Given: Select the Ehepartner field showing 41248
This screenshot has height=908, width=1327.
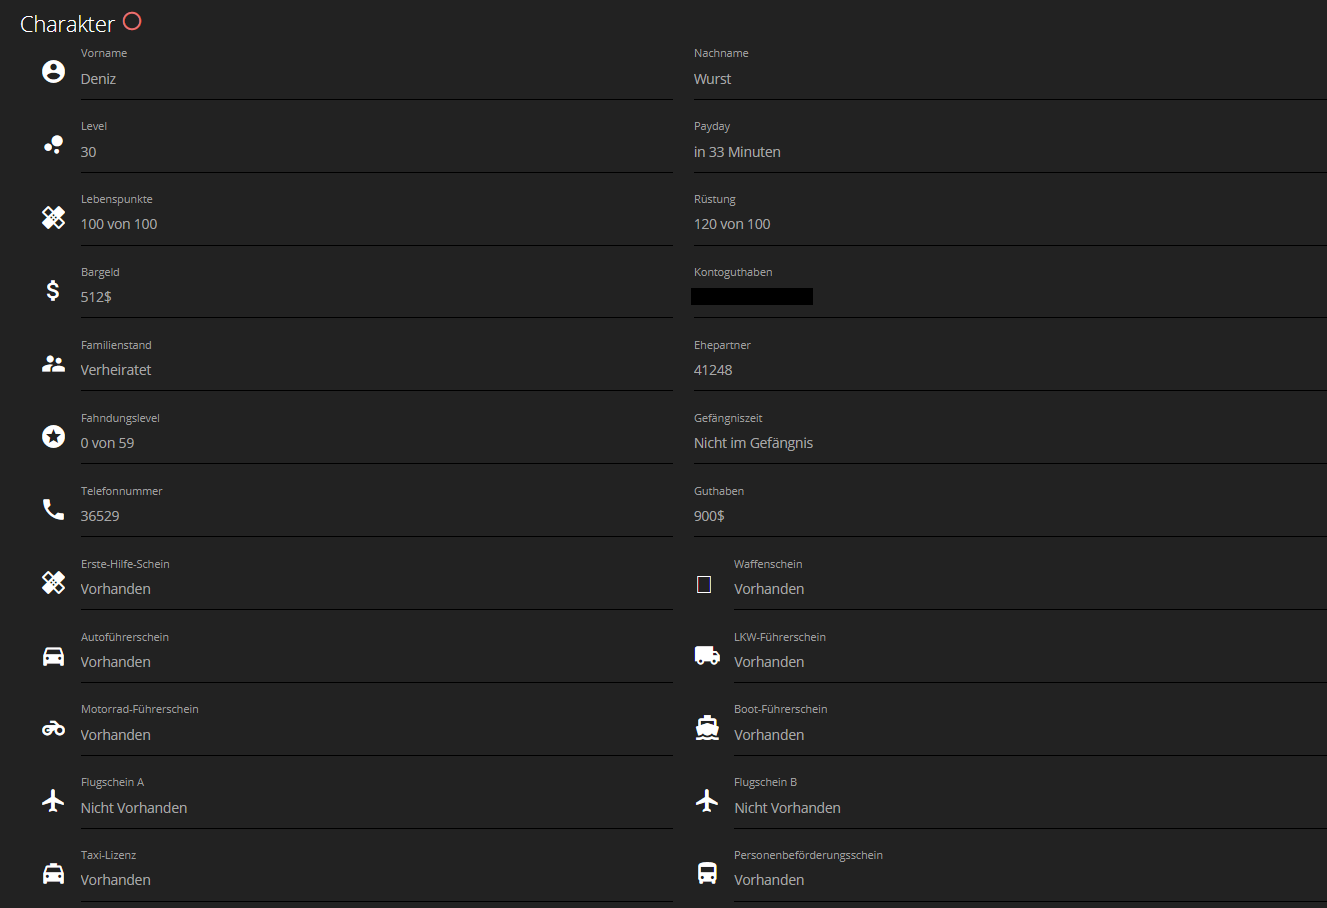Looking at the screenshot, I should point(713,370).
